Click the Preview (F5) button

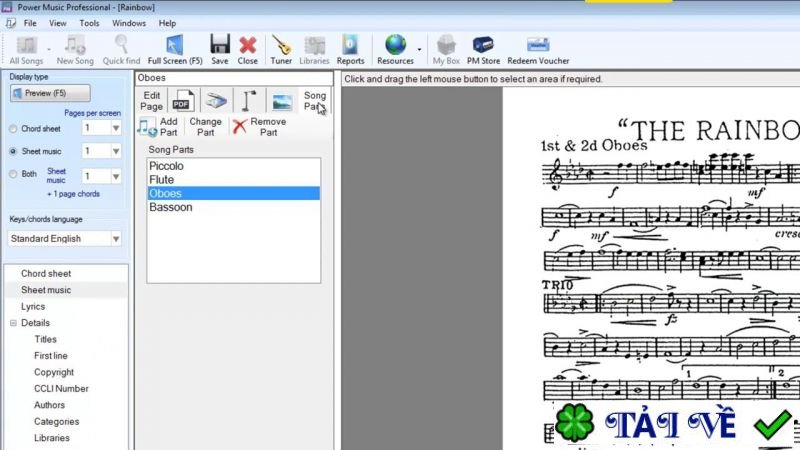click(50, 93)
